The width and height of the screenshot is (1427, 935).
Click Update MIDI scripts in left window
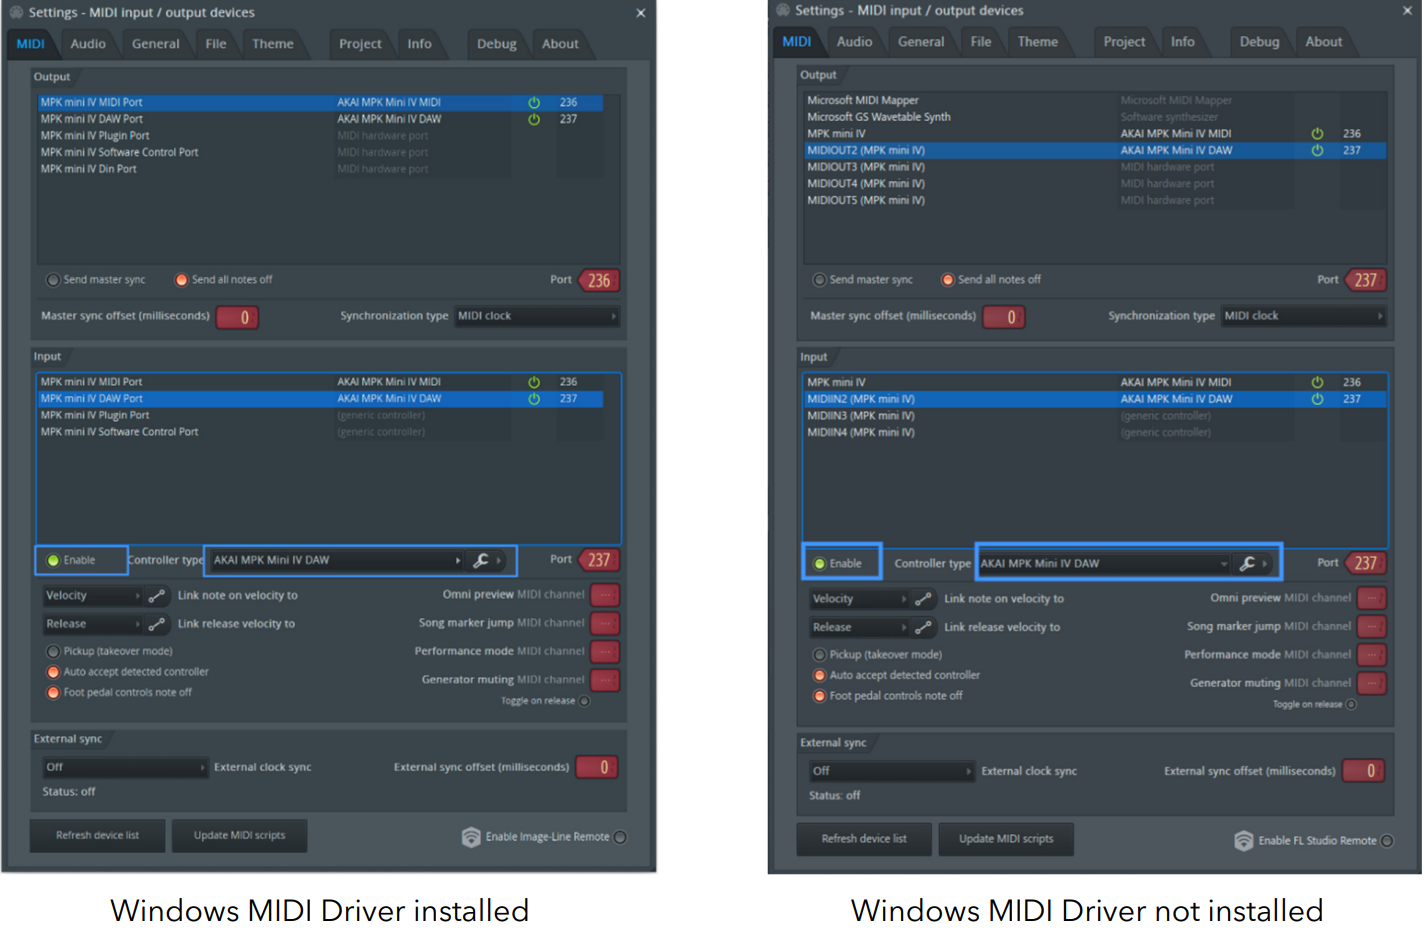(x=239, y=836)
